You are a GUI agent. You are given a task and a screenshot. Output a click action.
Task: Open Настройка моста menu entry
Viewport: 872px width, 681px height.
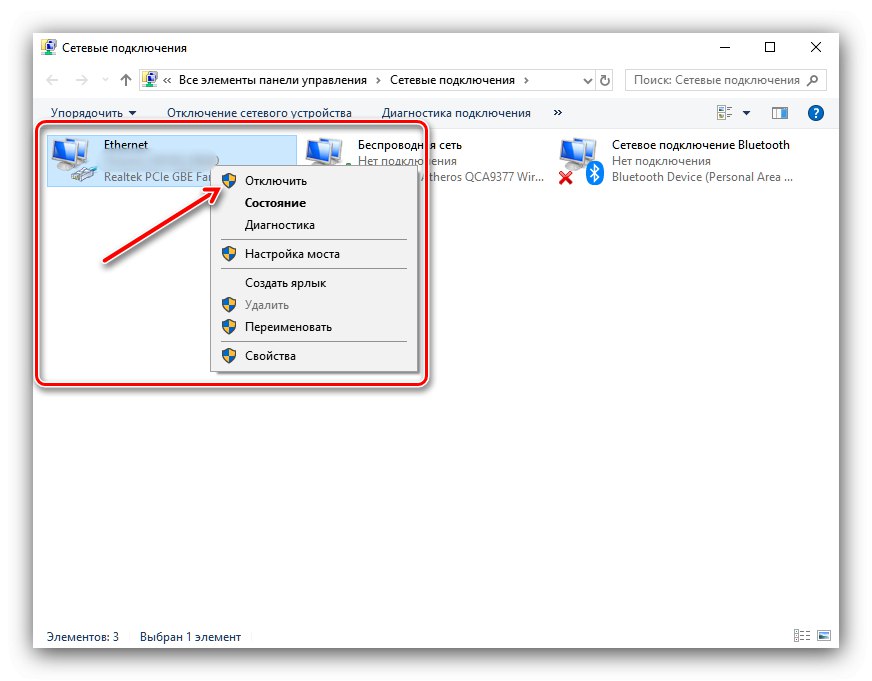314,254
